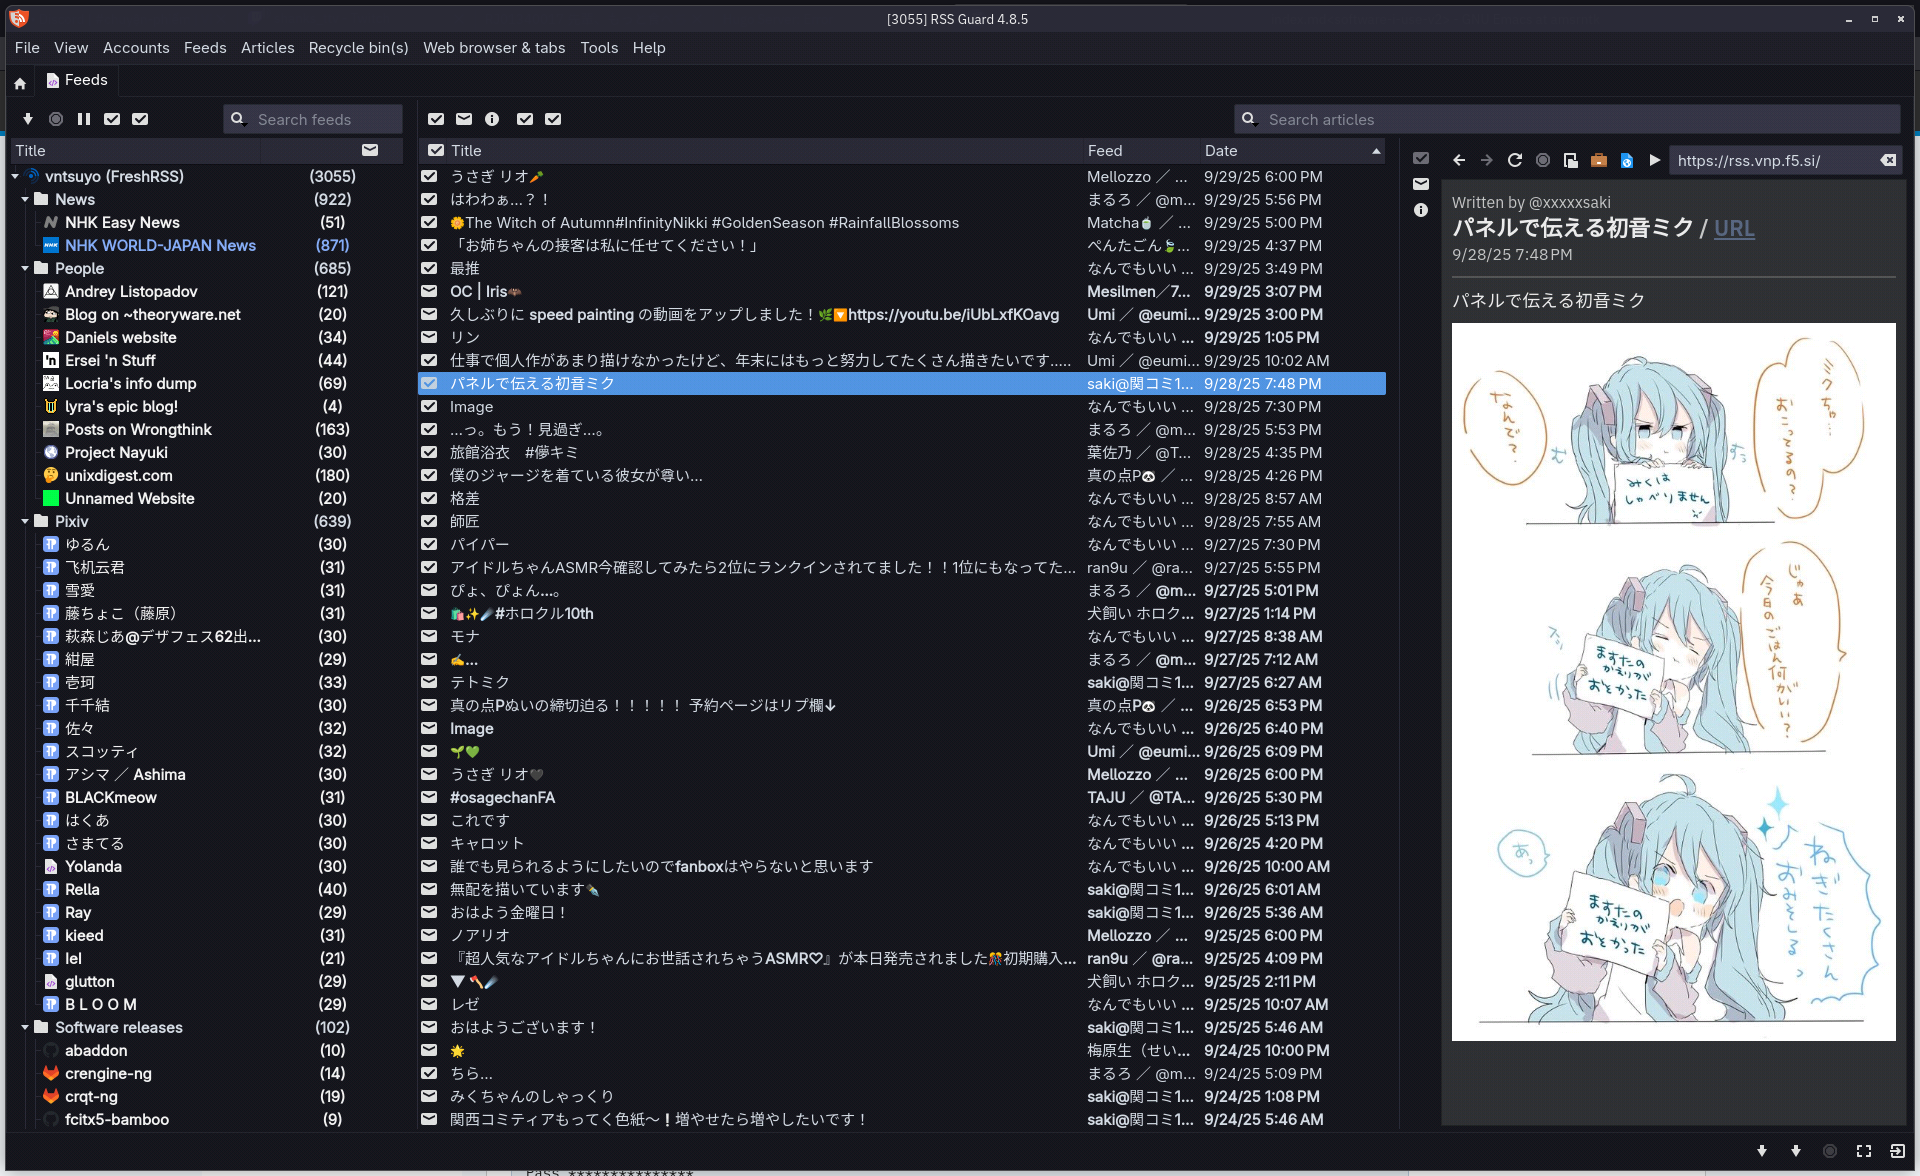Click the home icon left of Feeds tab
The image size is (1920, 1176).
coord(20,84)
